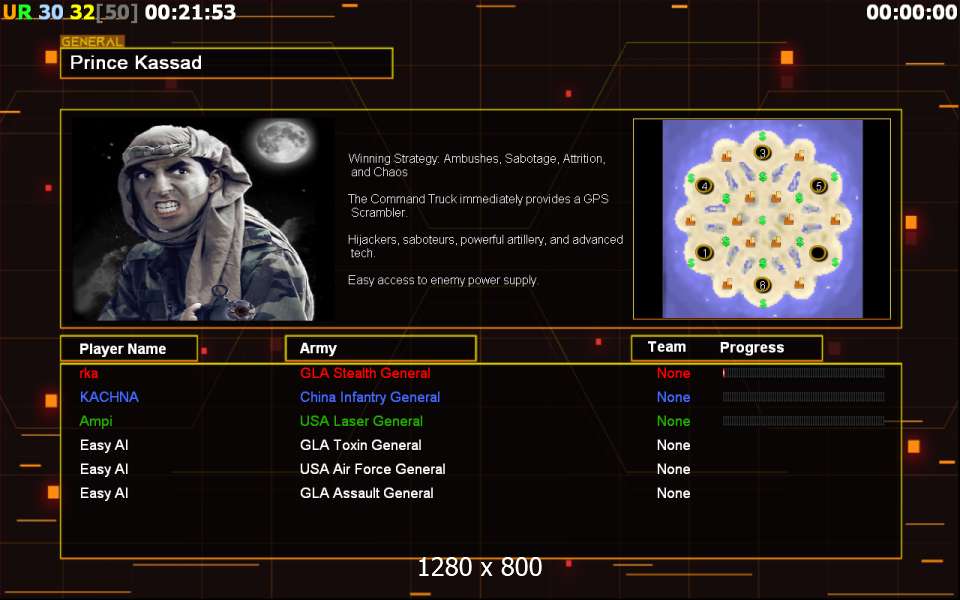Click the yellow 32 value in the top overlay

(82, 12)
